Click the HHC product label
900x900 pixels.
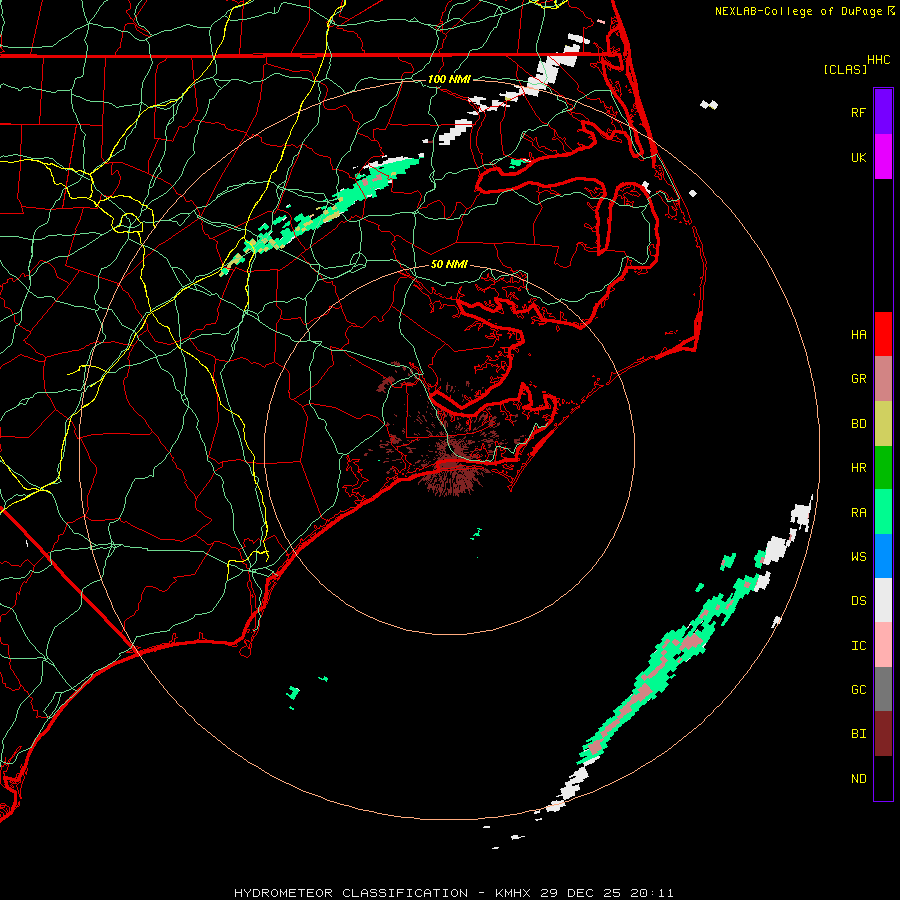pos(878,60)
